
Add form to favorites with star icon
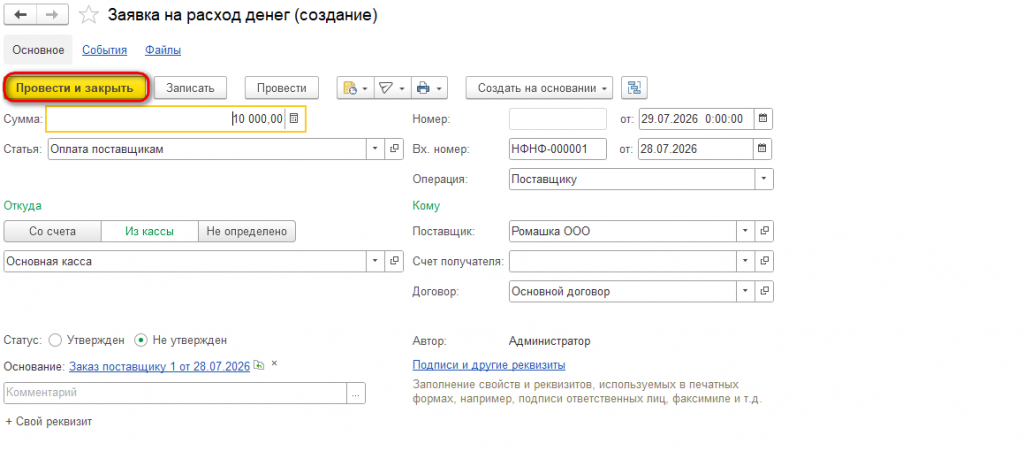(88, 15)
